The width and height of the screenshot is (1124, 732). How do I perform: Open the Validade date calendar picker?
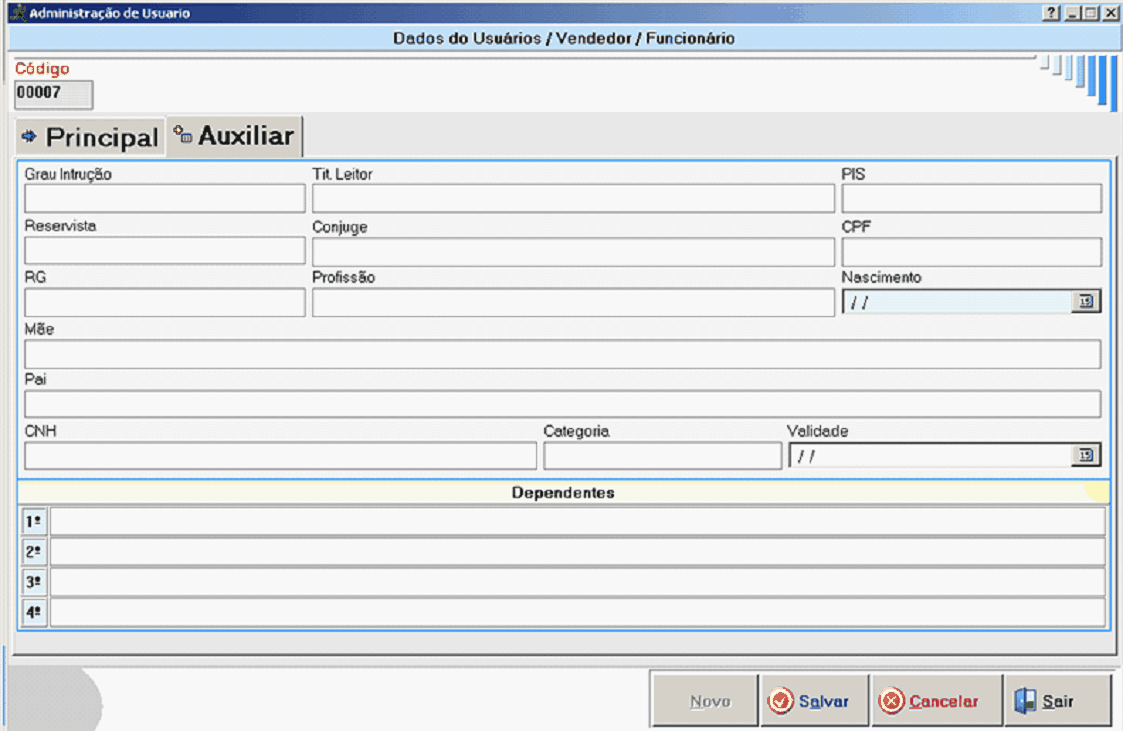[x=1086, y=456]
